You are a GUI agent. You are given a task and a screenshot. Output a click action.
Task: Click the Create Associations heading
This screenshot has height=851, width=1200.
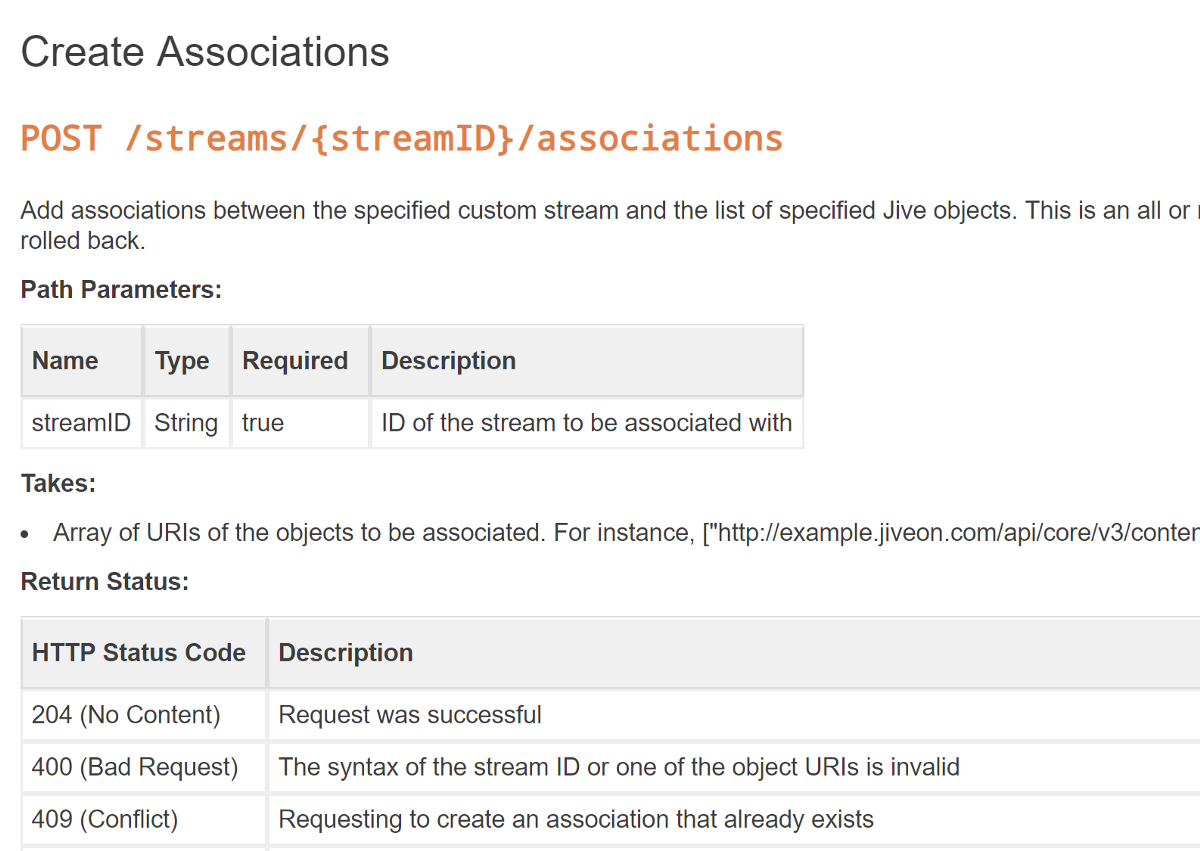205,52
